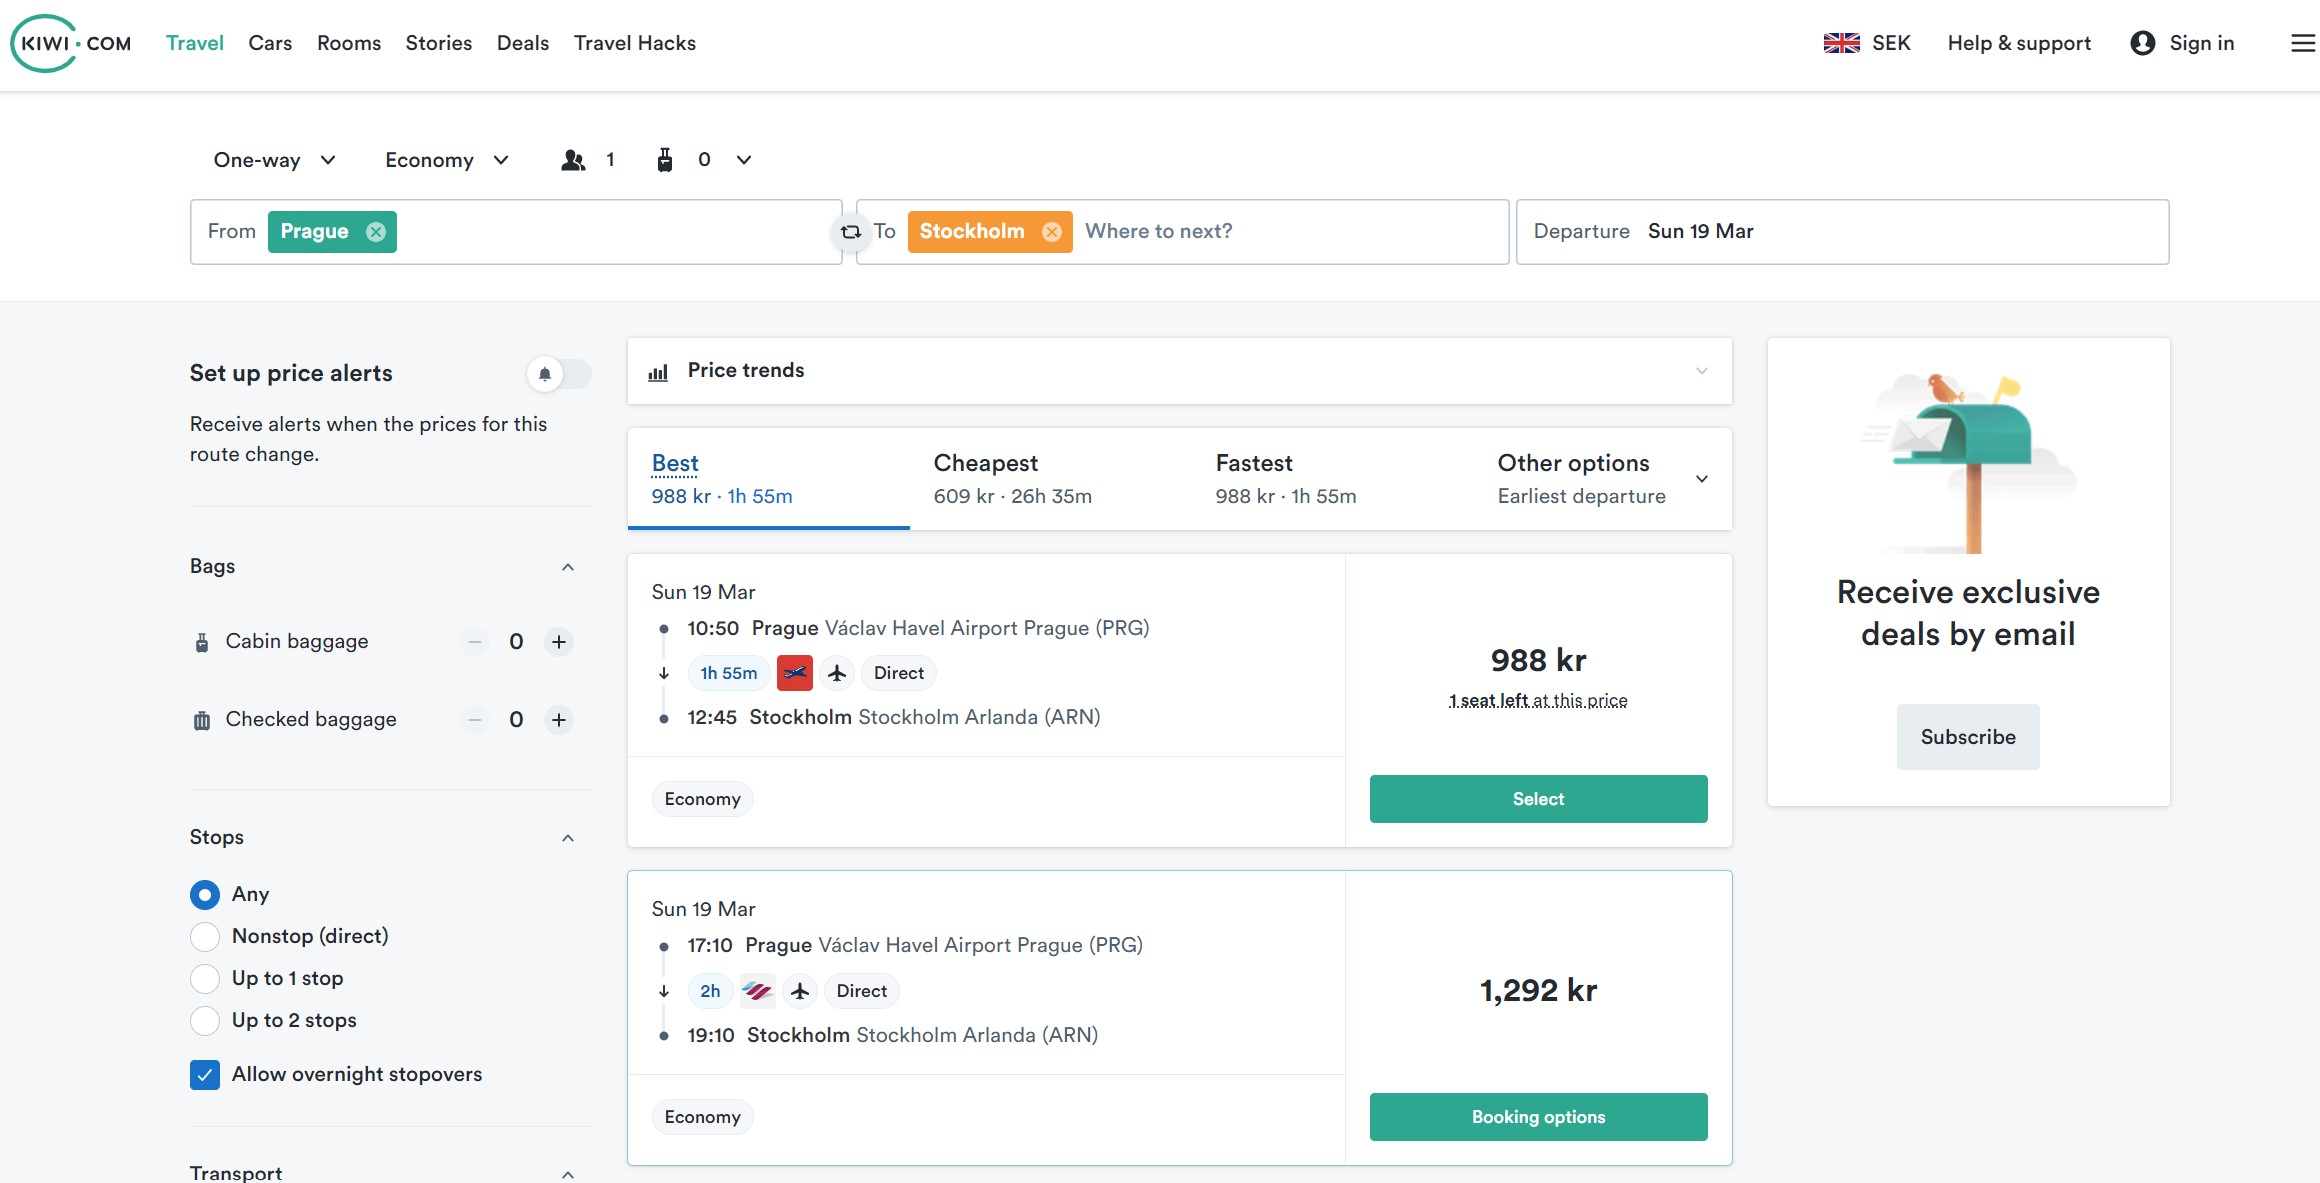Select the Any stops radio button
This screenshot has width=2320, height=1183.
pos(205,895)
